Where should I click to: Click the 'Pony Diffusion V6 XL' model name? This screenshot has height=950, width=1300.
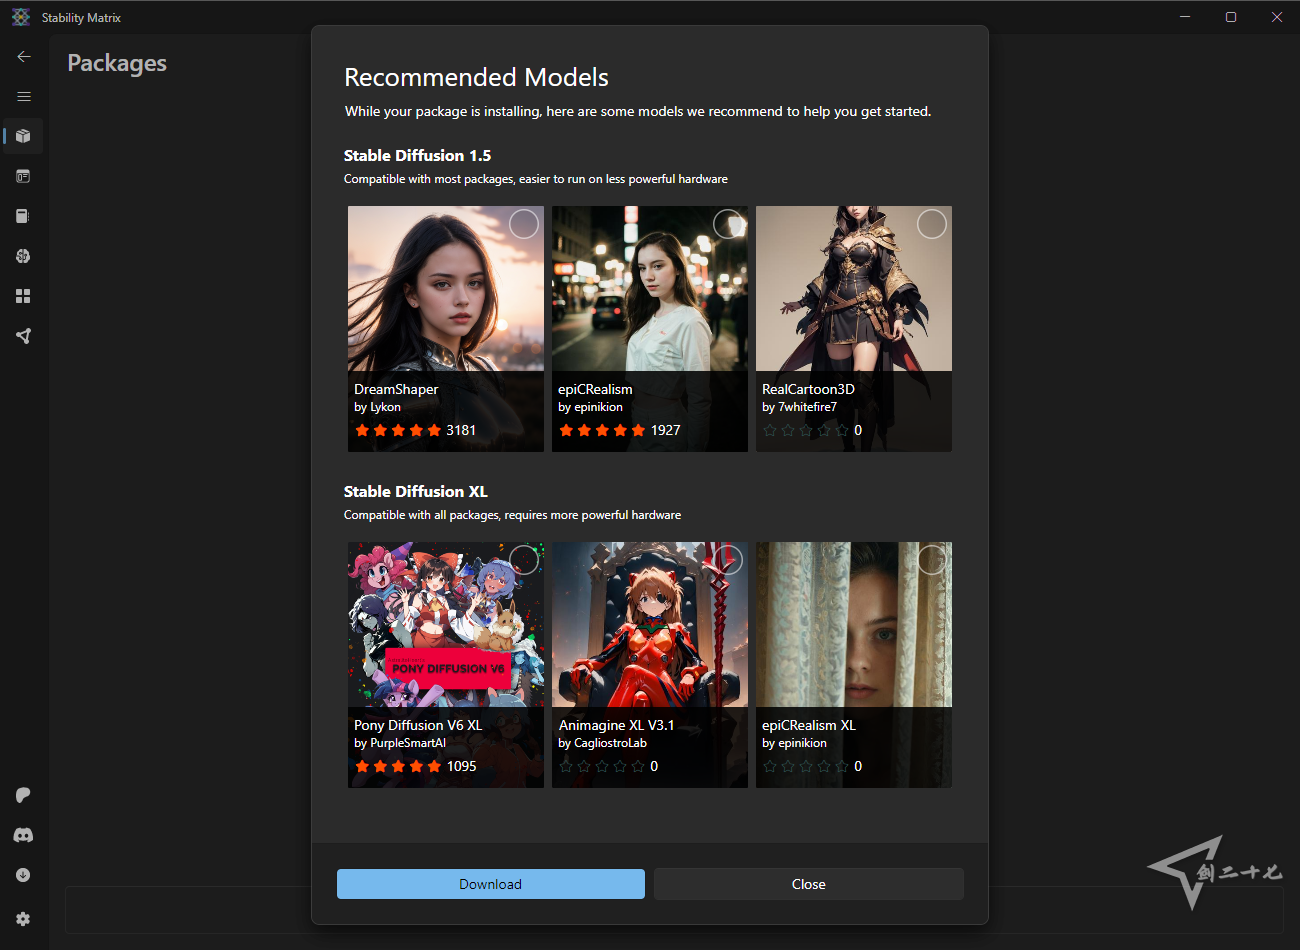tap(418, 725)
